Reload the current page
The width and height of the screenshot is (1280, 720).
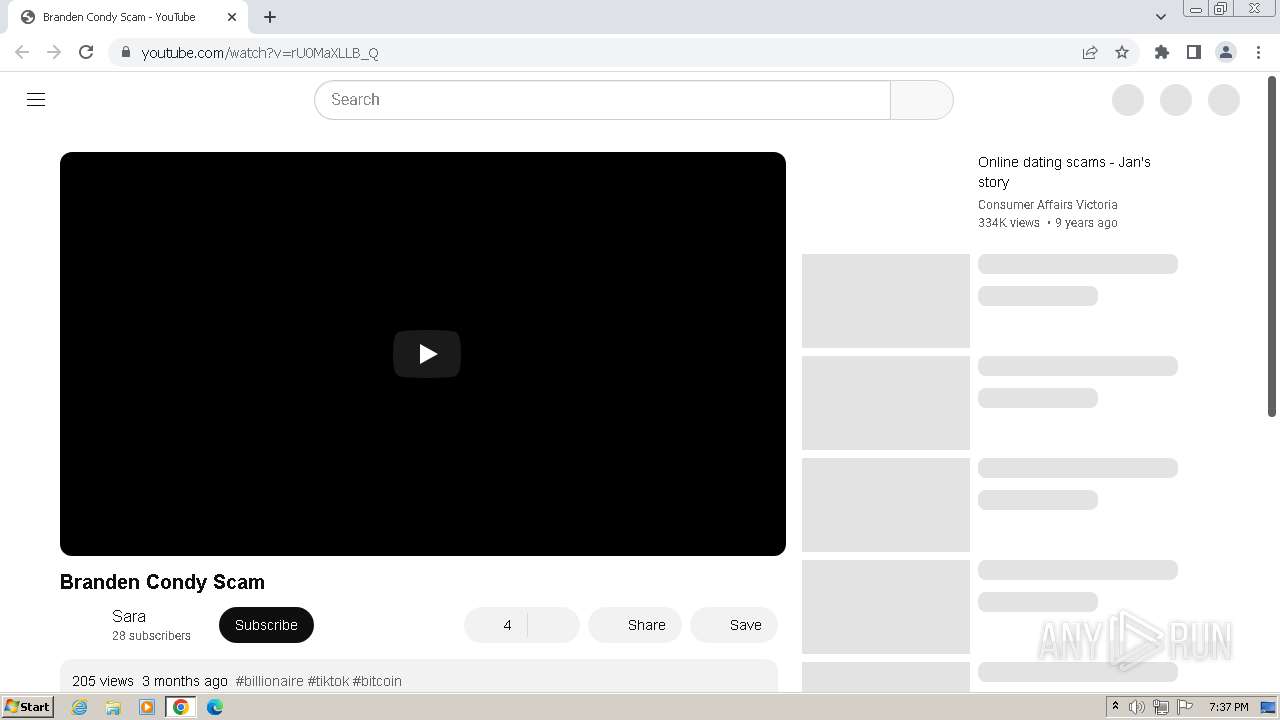(x=86, y=52)
